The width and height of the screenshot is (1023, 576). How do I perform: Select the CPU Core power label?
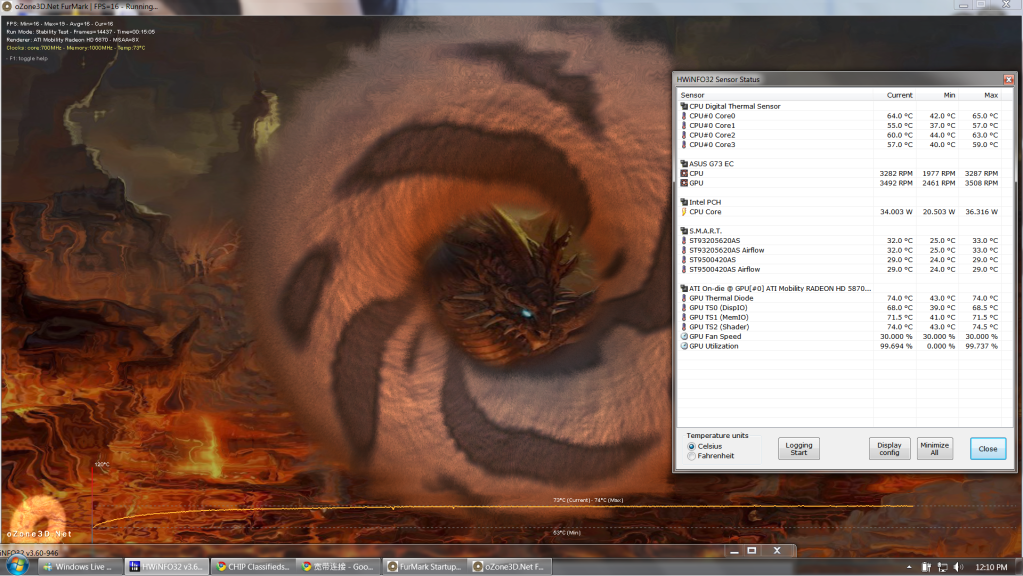point(705,212)
